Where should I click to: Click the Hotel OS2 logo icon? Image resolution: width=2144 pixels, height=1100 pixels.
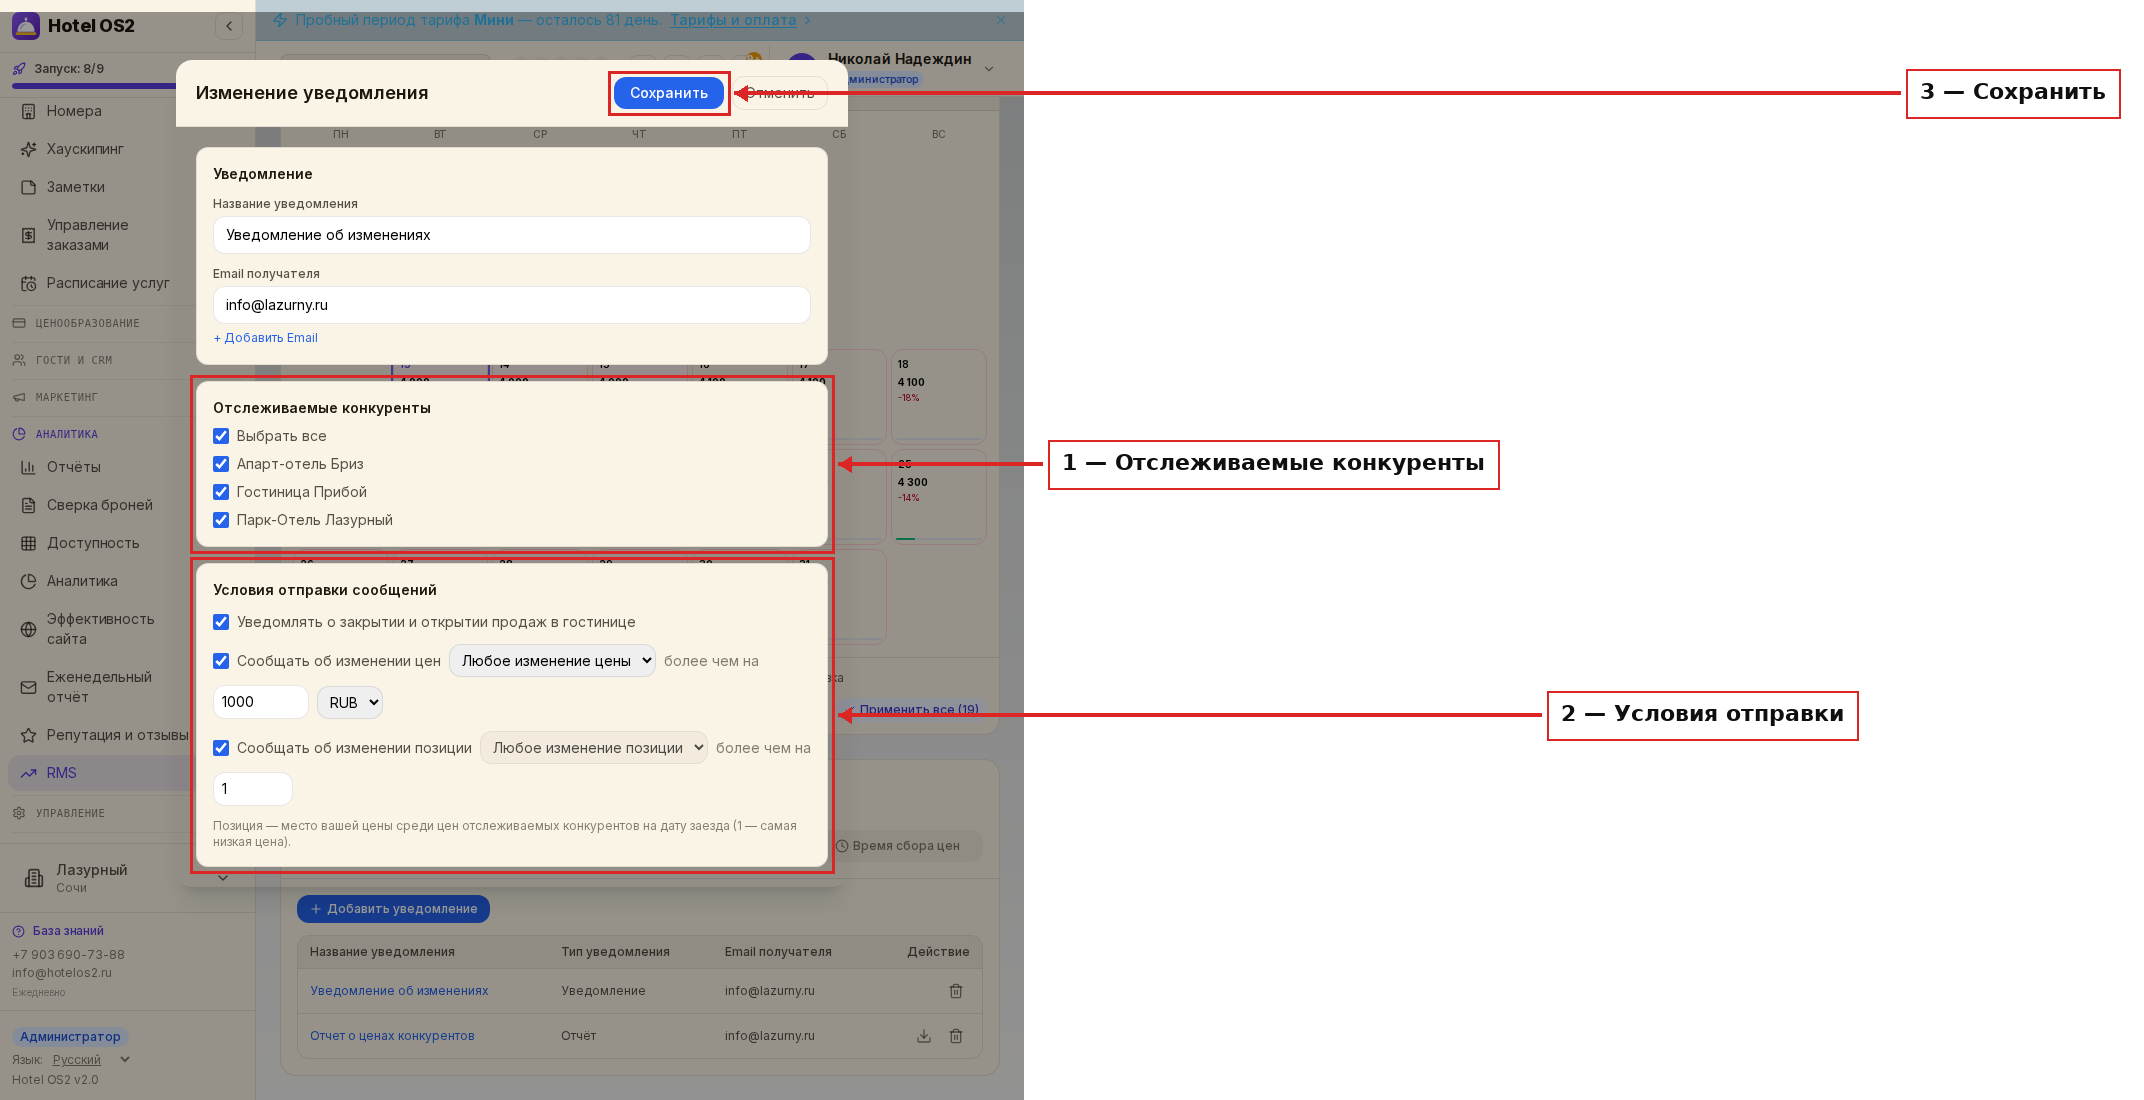25,26
